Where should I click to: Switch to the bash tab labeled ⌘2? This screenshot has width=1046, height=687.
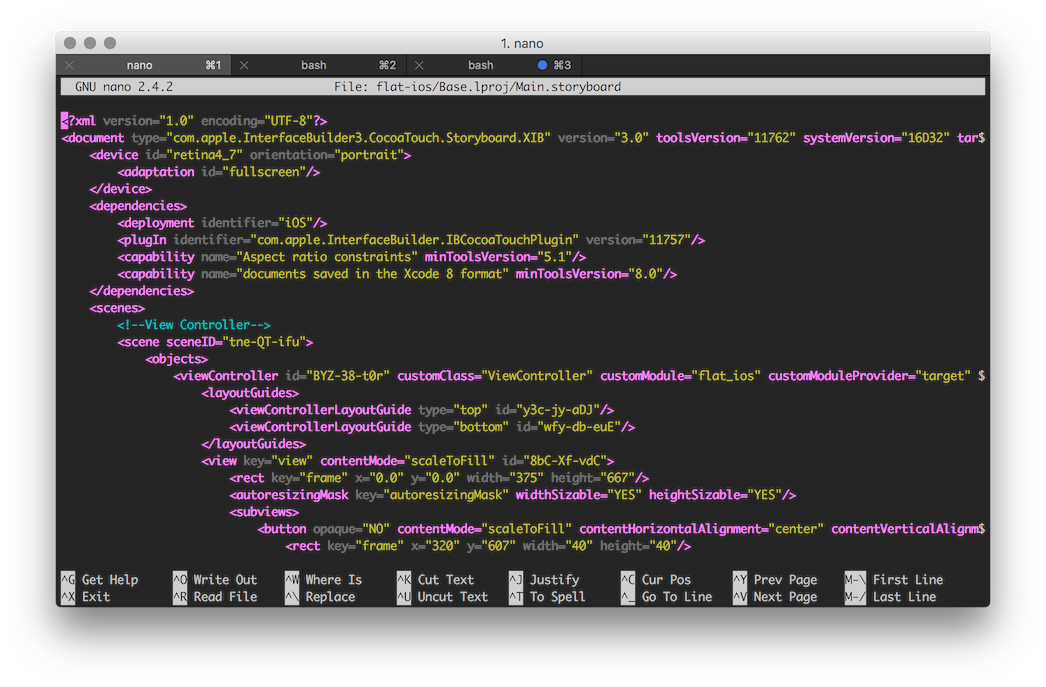tap(314, 65)
